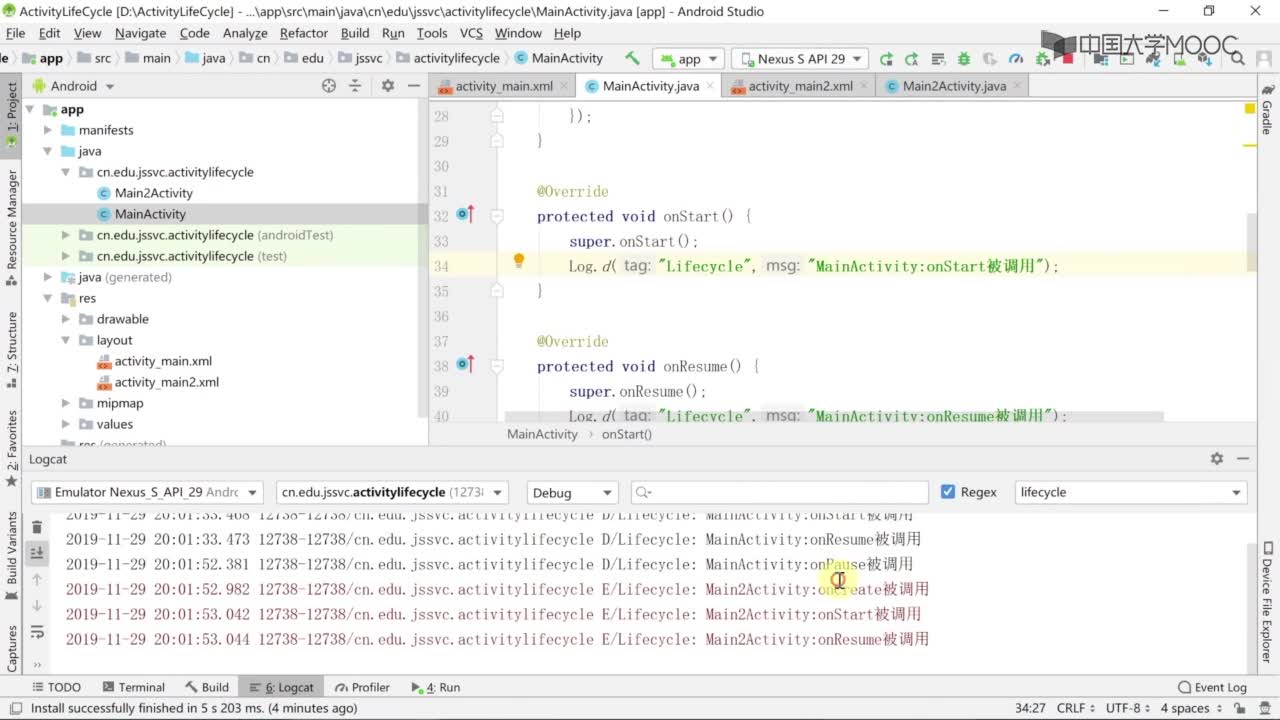Collapse the app module tree node

pyautogui.click(x=30, y=110)
